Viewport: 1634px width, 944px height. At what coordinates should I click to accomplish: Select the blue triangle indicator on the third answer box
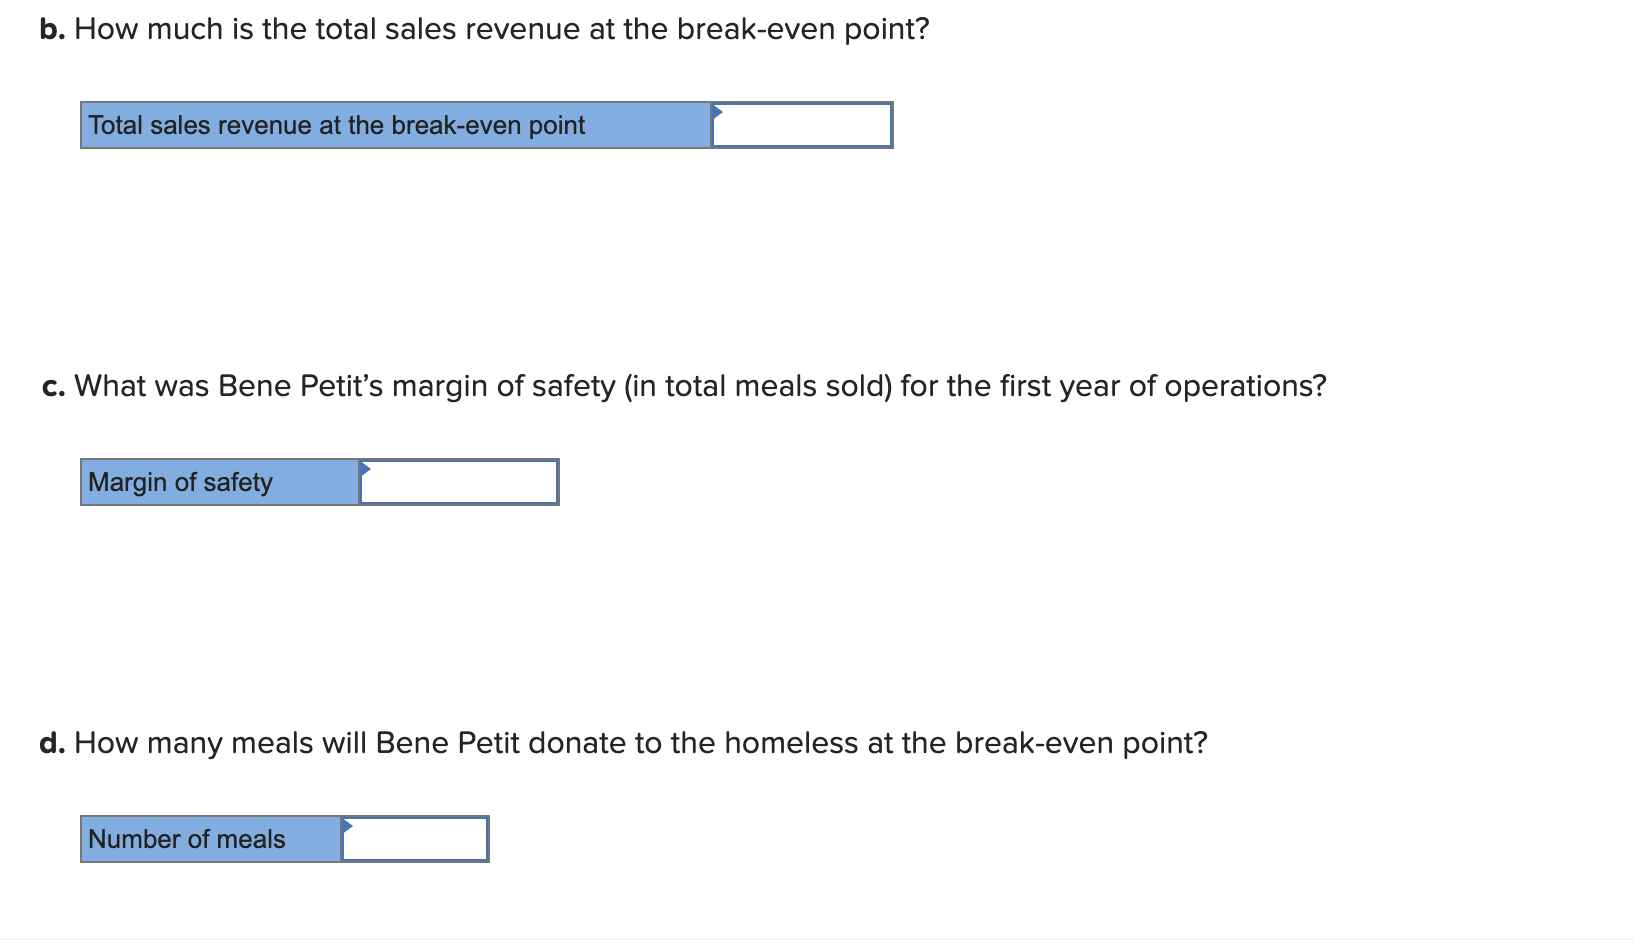pos(349,825)
